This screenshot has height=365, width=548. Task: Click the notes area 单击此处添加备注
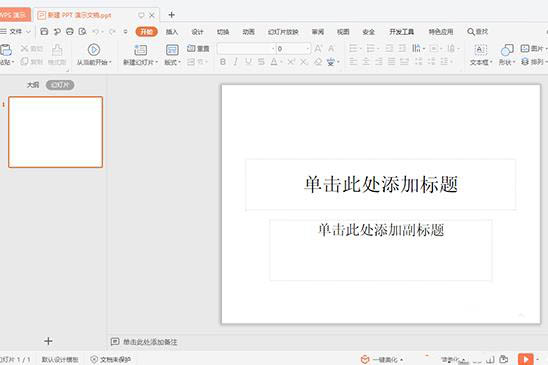(150, 342)
